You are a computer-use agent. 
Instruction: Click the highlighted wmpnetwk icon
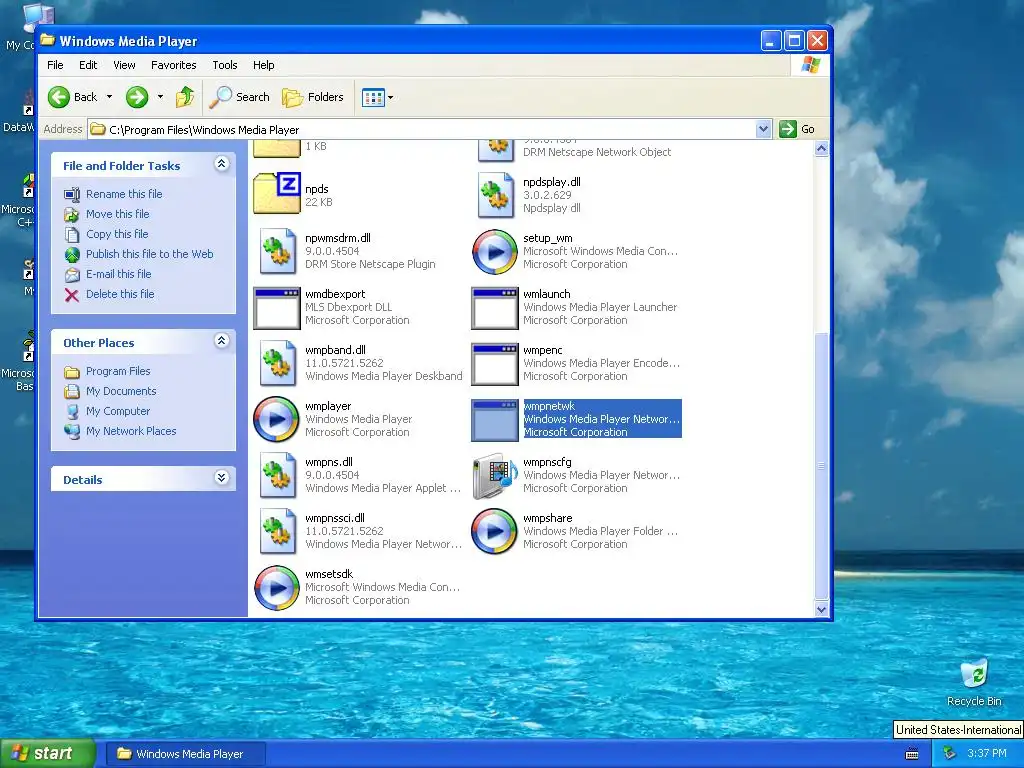click(495, 420)
